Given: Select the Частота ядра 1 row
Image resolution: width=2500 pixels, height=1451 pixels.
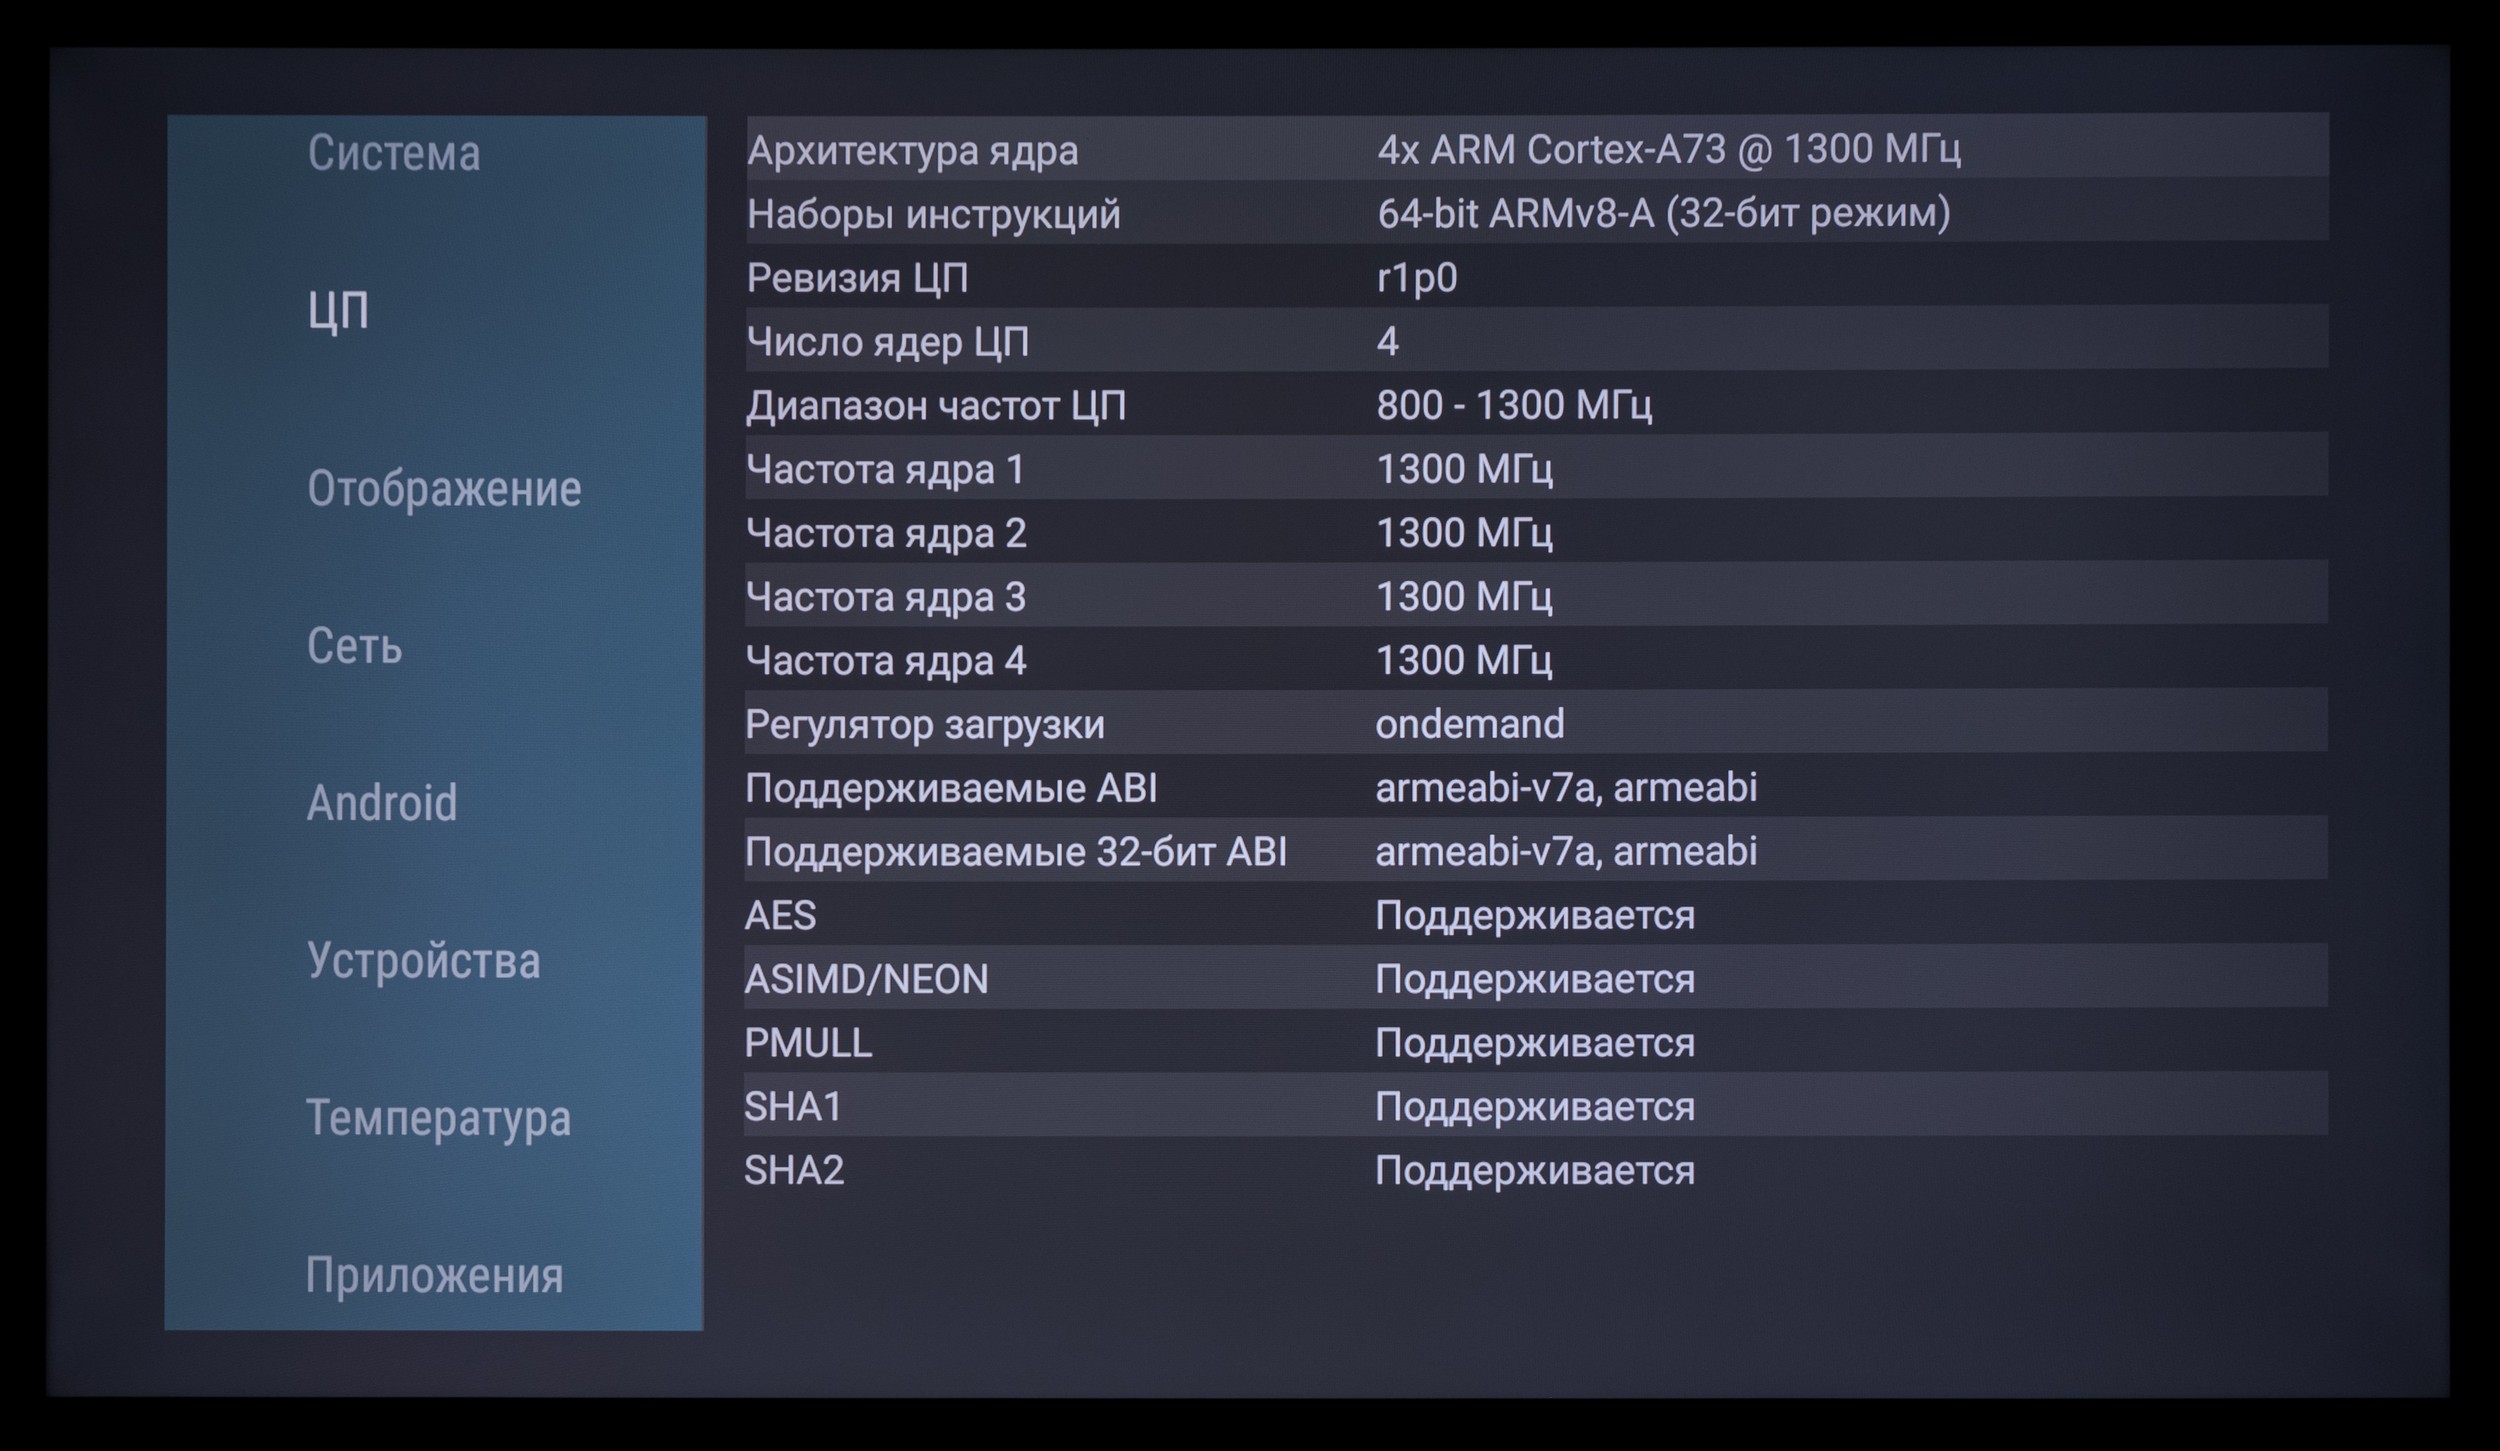Looking at the screenshot, I should click(1536, 469).
